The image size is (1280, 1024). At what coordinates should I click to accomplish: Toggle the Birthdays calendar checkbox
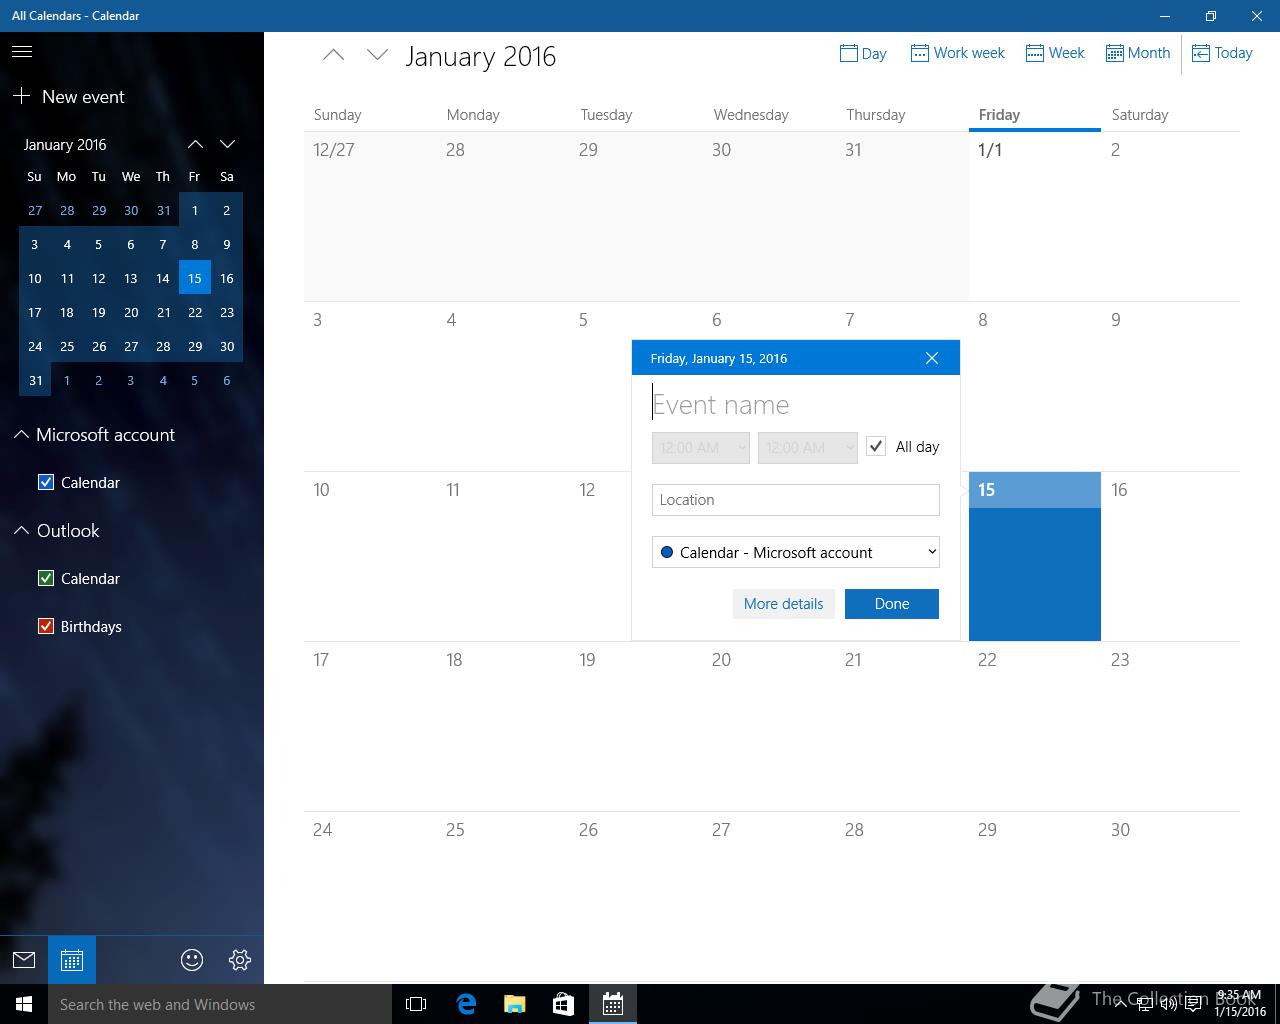pos(46,626)
